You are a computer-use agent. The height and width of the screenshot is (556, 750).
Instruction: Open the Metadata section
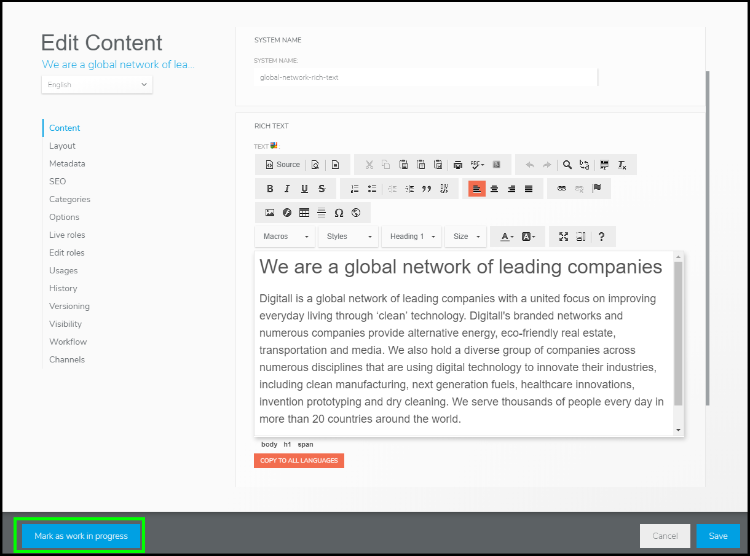tap(67, 164)
